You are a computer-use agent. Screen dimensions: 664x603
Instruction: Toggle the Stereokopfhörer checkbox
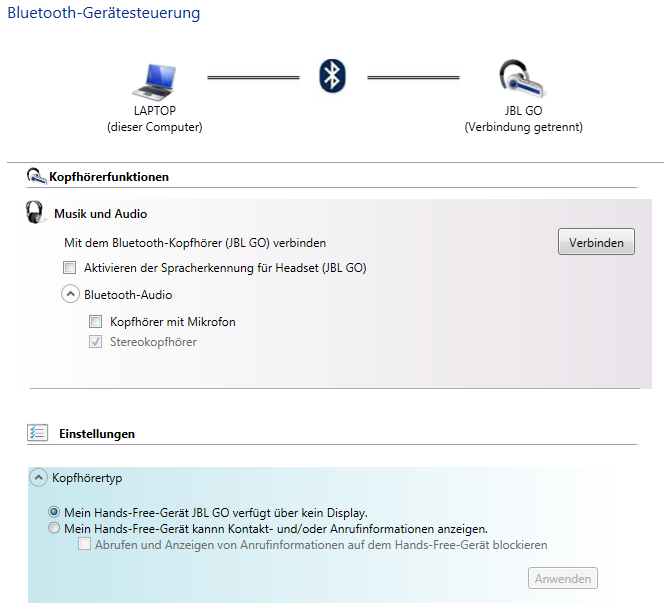(95, 341)
